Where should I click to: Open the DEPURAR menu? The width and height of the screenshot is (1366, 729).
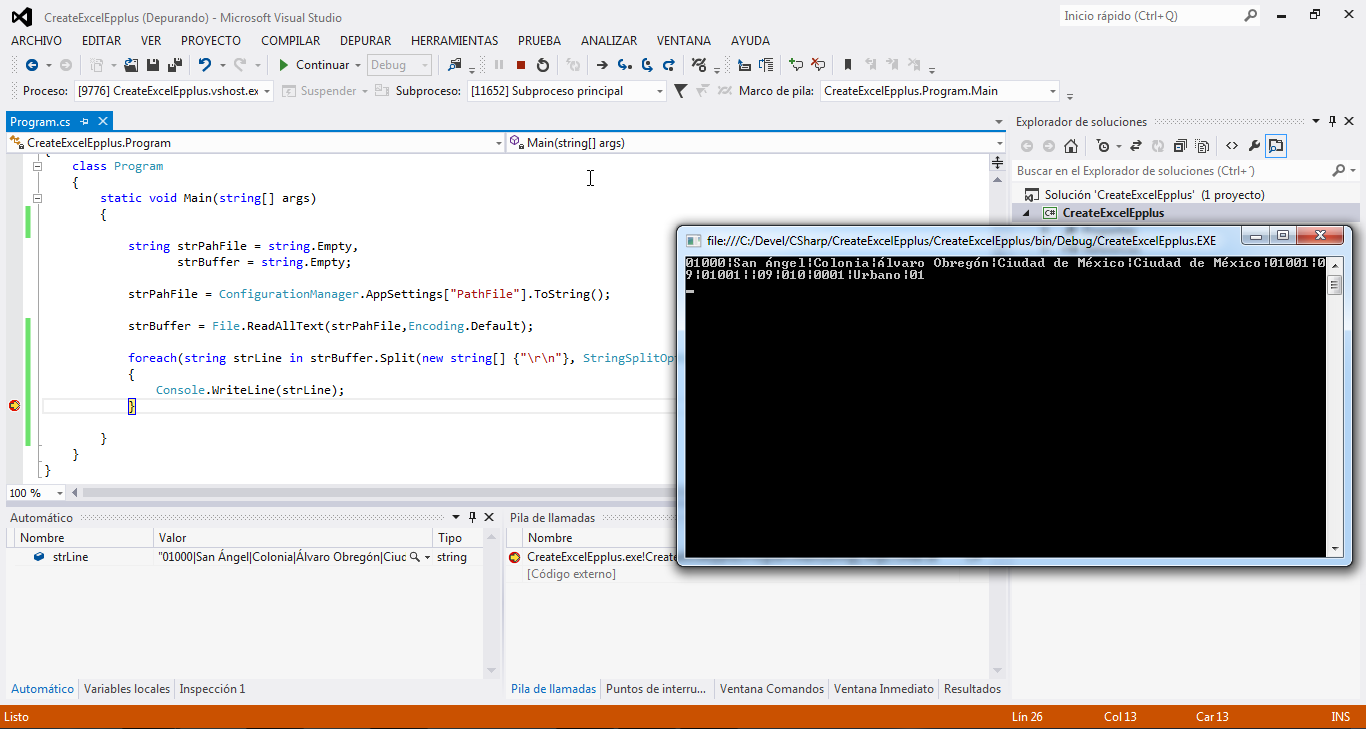365,41
